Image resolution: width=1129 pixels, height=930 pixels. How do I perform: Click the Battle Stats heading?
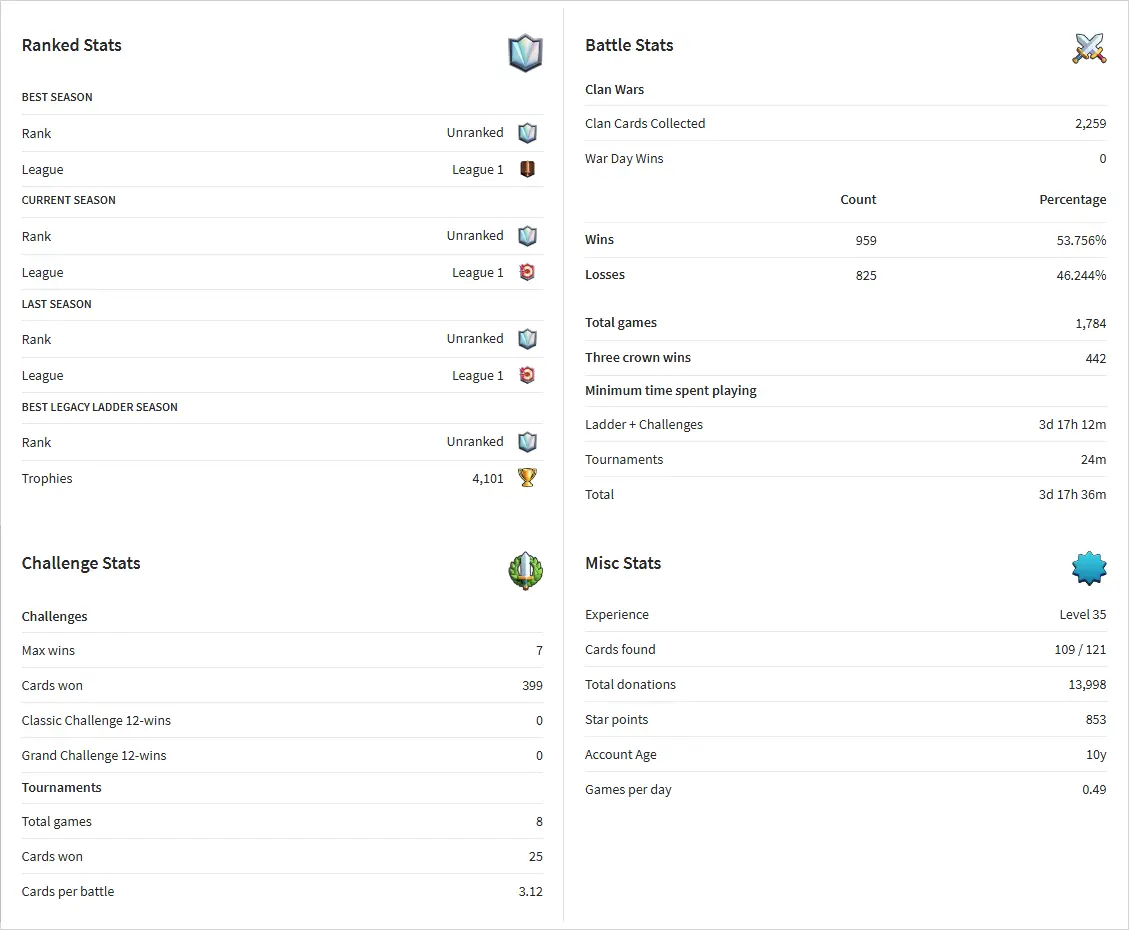pyautogui.click(x=629, y=45)
